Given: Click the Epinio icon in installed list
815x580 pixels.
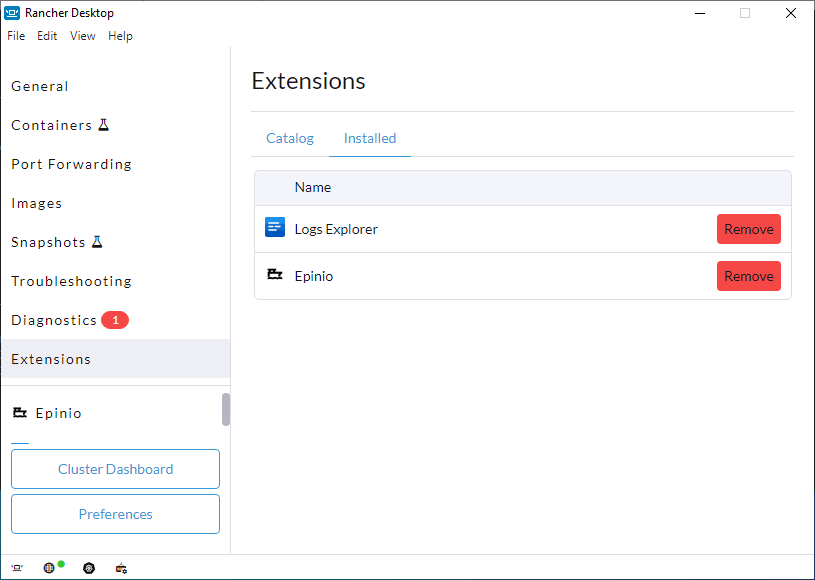Looking at the screenshot, I should coord(274,274).
